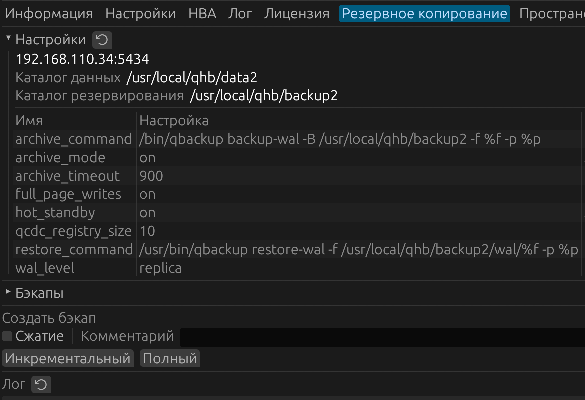Open the HBA tab

pyautogui.click(x=202, y=14)
